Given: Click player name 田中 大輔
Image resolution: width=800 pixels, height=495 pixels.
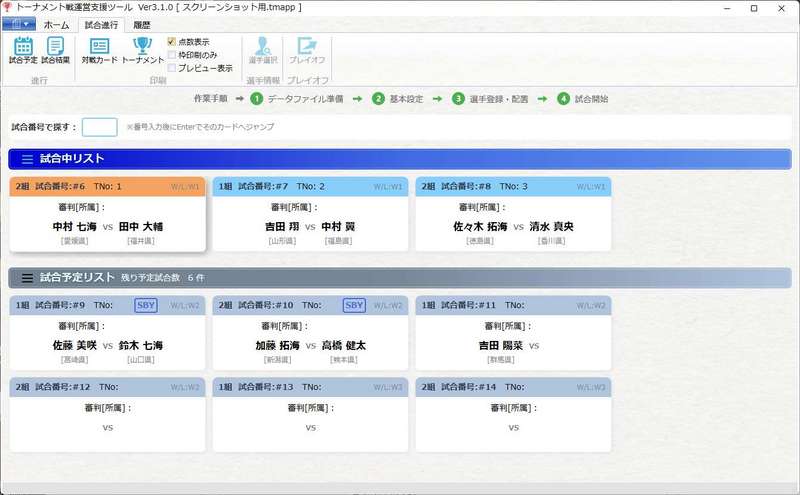Looking at the screenshot, I should tap(141, 227).
